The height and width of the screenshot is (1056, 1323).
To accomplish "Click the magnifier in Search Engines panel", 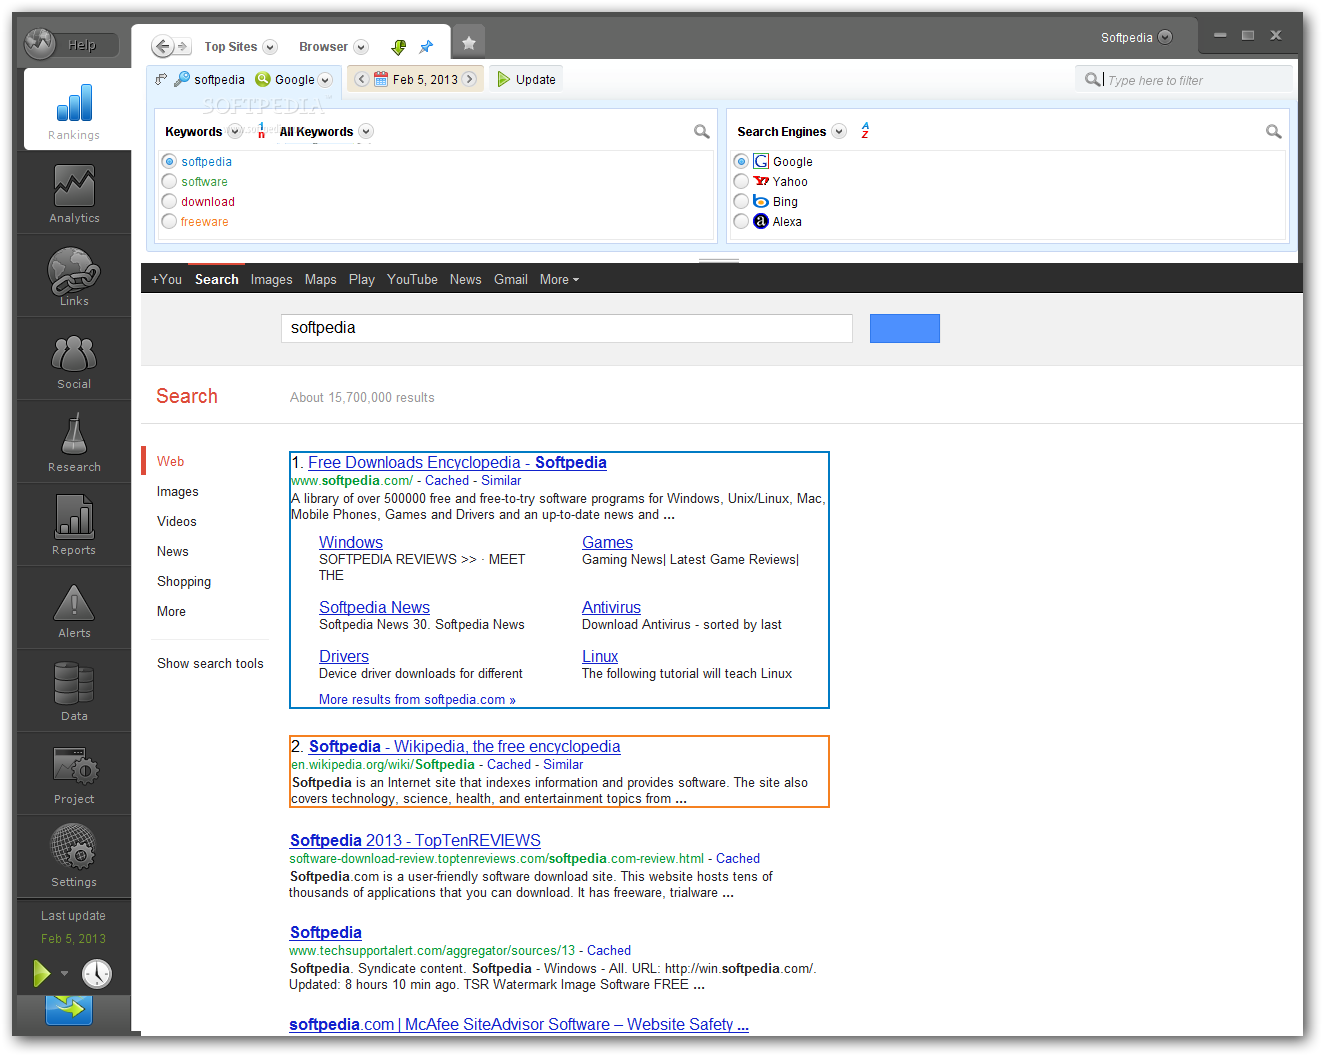I will point(1274,131).
